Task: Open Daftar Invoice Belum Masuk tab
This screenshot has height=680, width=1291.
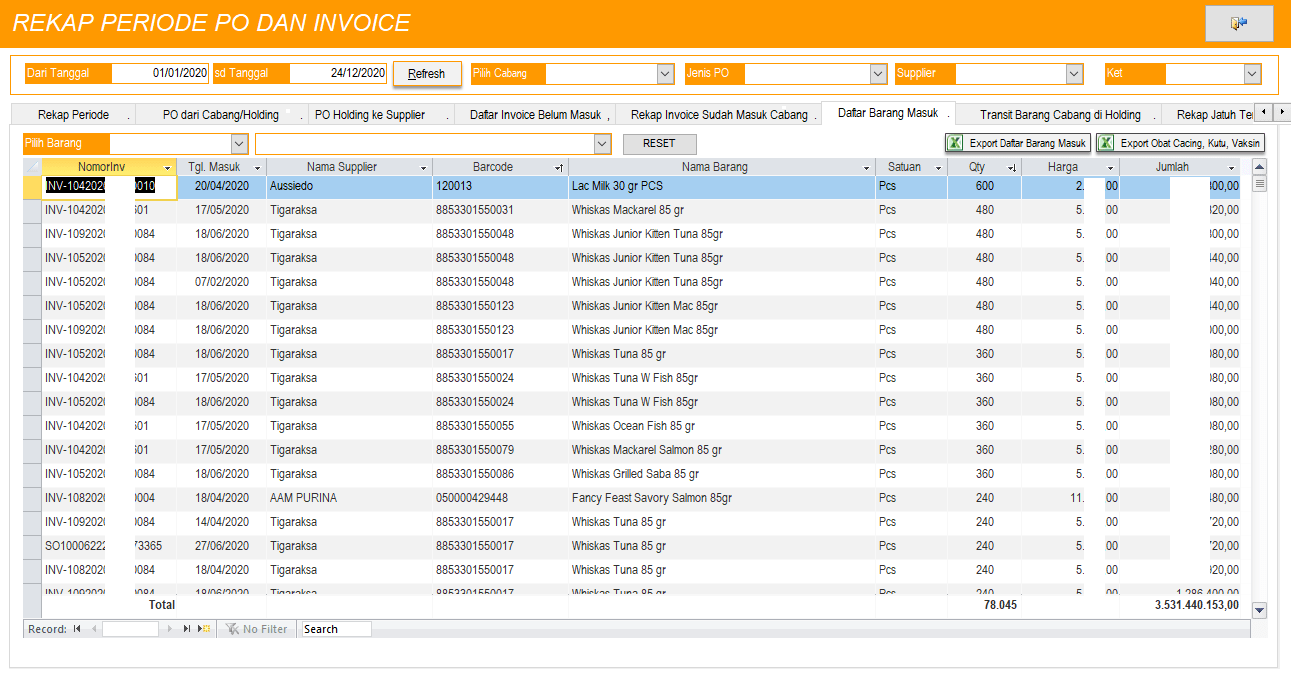Action: [x=535, y=115]
